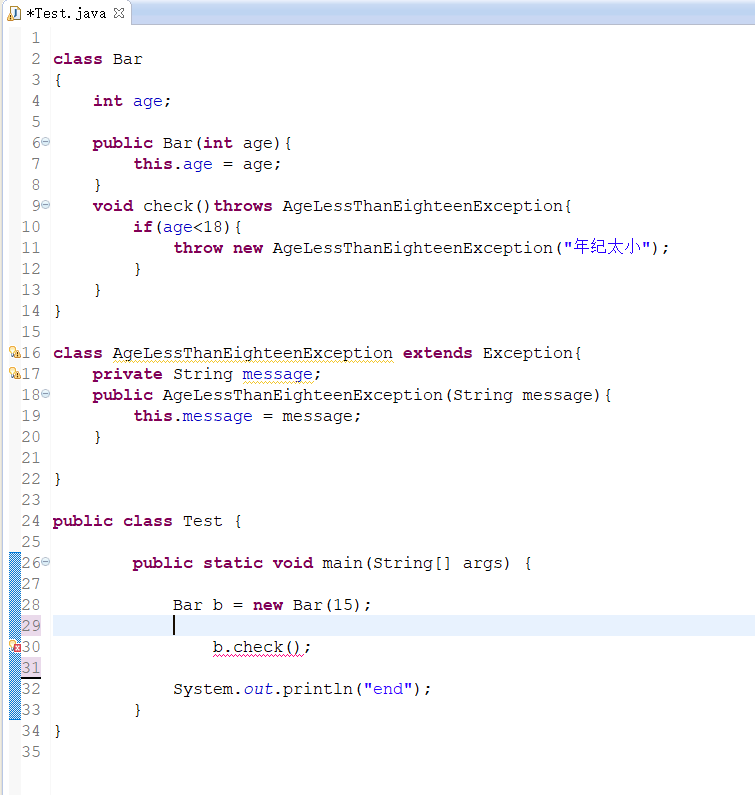Viewport: 755px width, 795px height.
Task: Click 'Bar b = new Bar(15);' statement
Action: click(272, 605)
